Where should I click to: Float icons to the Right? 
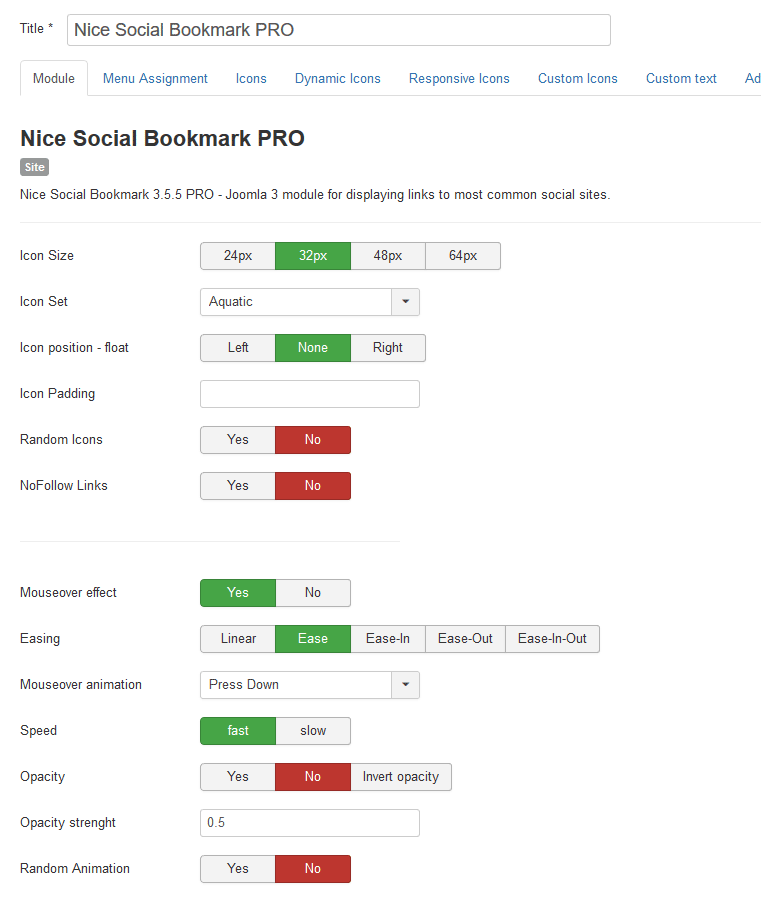tap(388, 348)
